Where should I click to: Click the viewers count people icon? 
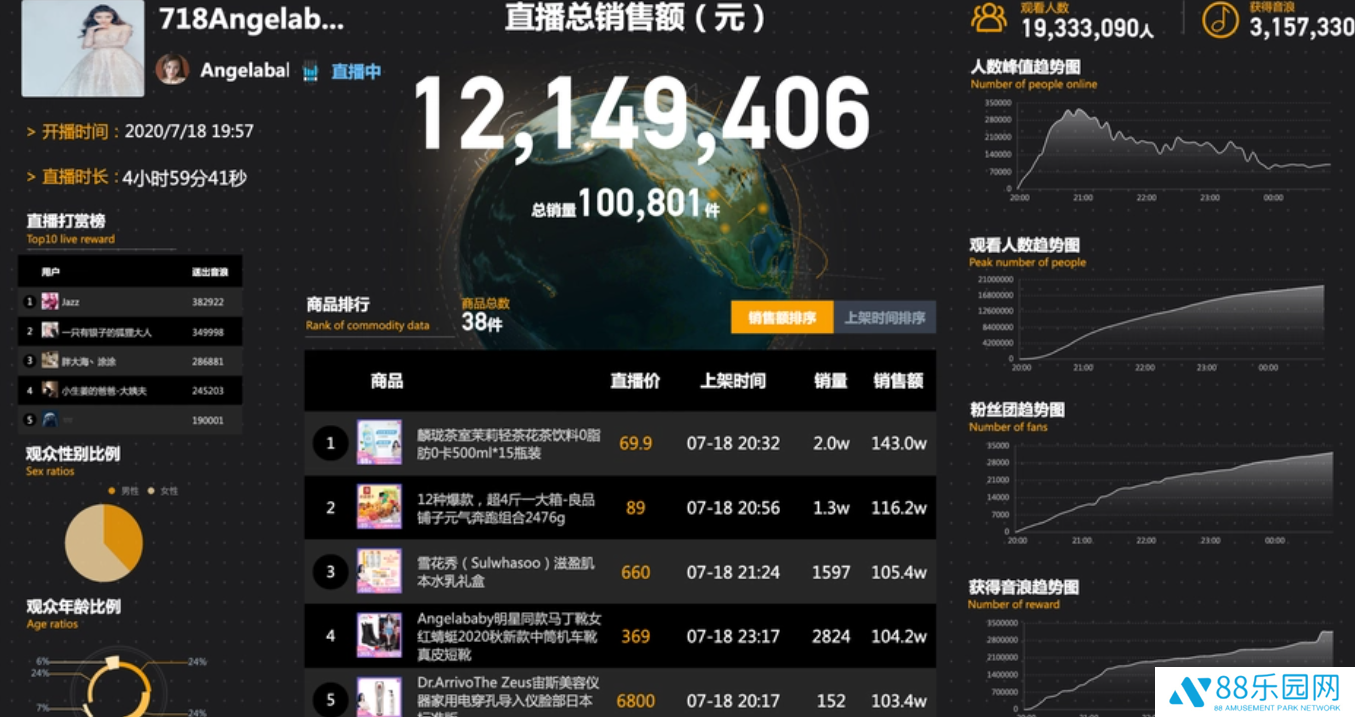click(989, 18)
